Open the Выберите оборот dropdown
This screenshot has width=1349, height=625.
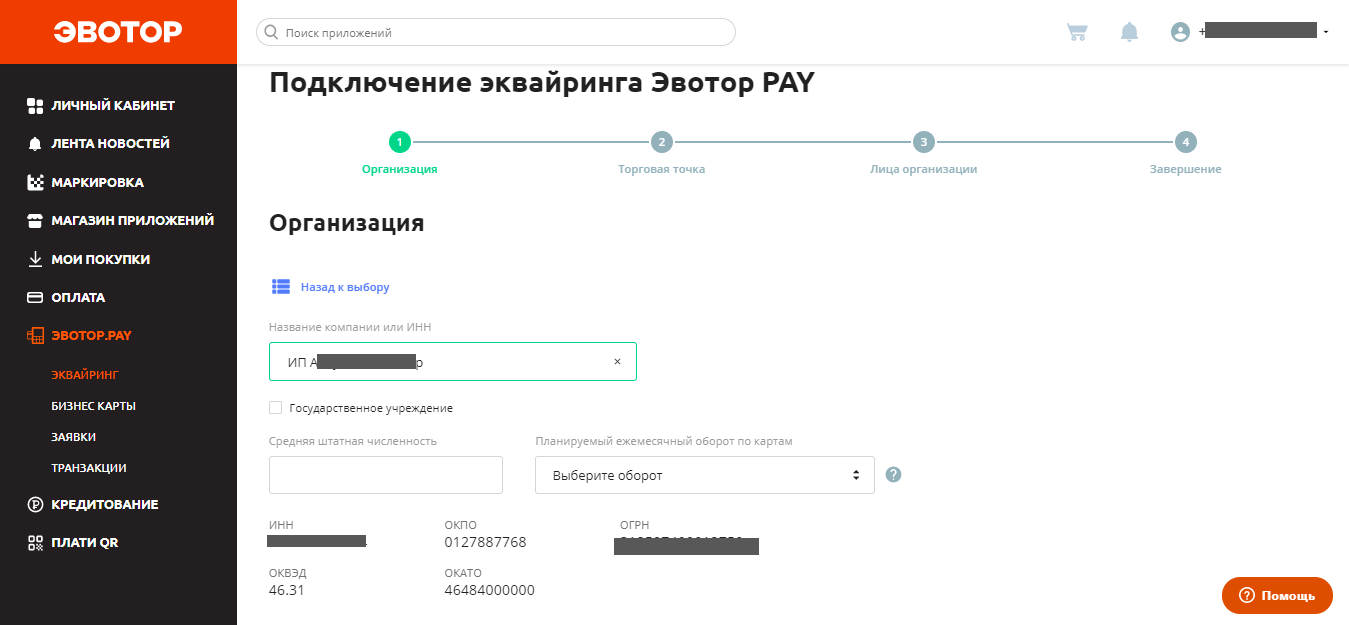pyautogui.click(x=705, y=475)
